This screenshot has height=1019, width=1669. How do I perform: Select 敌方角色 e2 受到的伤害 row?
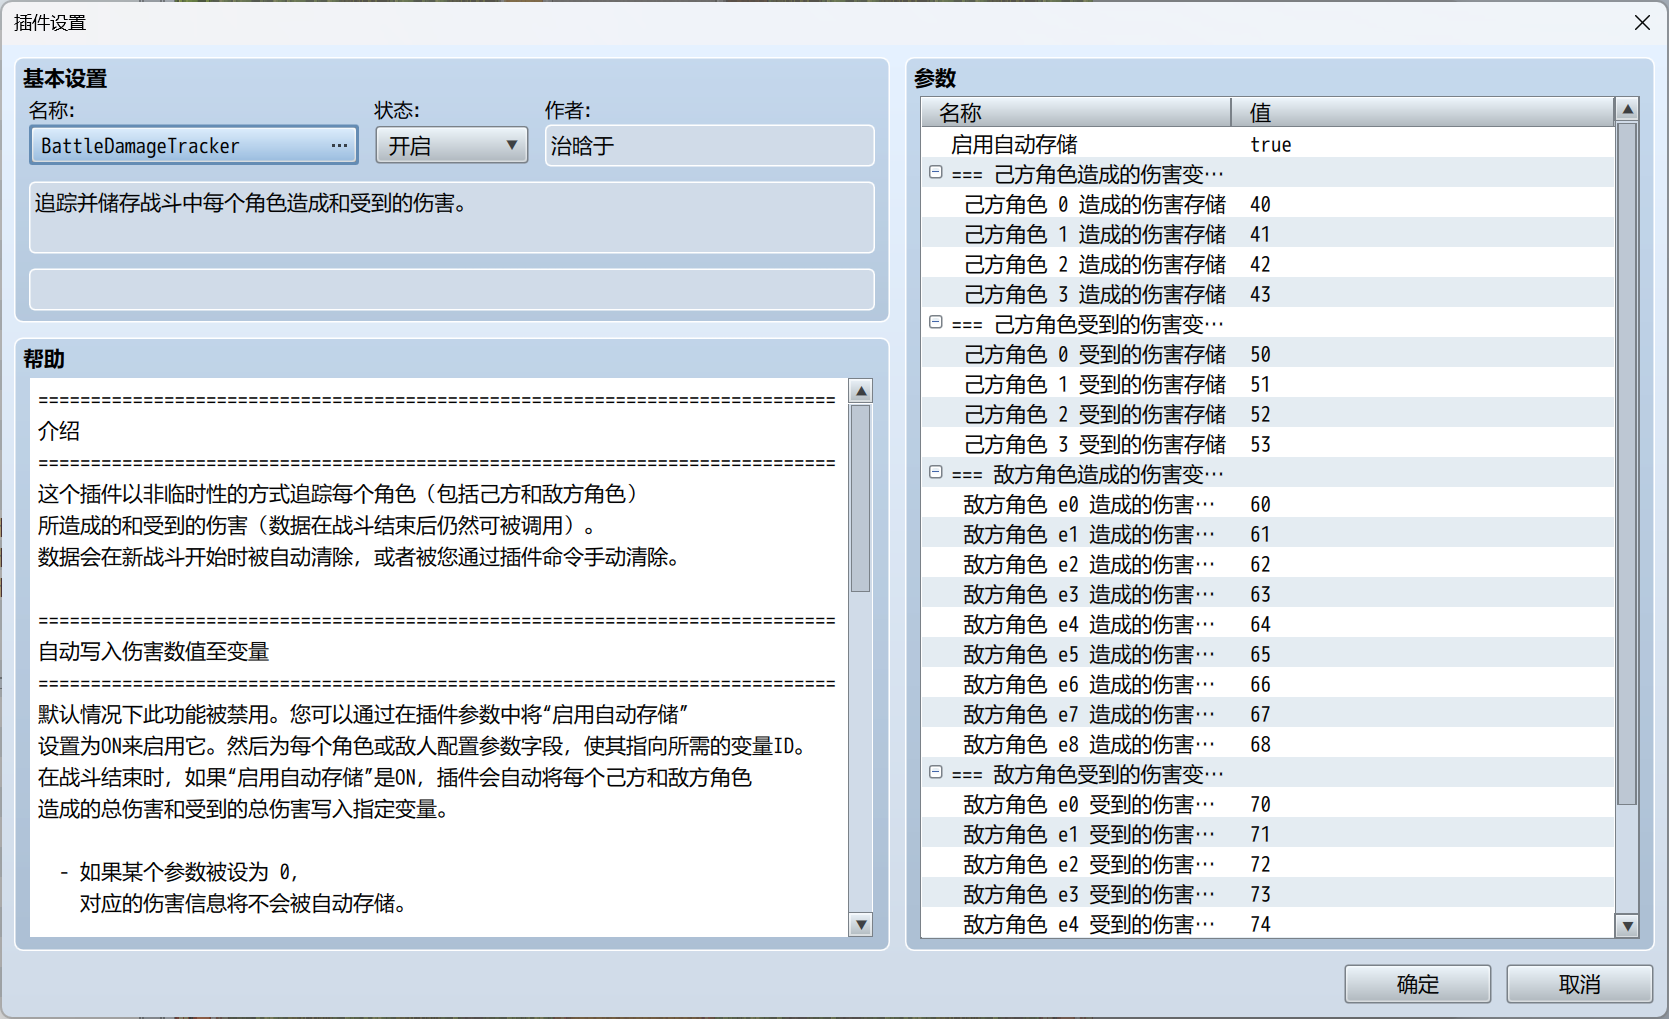pyautogui.click(x=1268, y=864)
